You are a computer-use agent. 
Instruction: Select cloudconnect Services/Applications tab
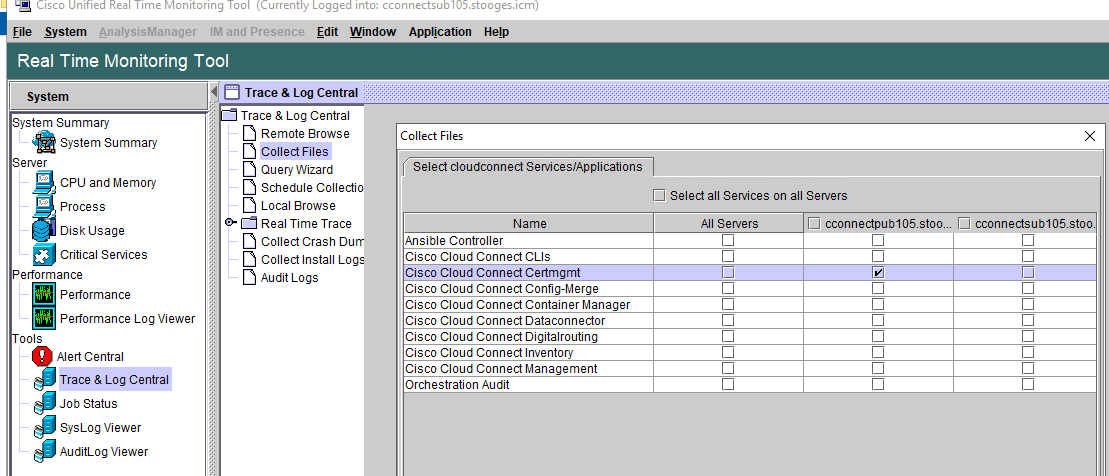[x=528, y=167]
